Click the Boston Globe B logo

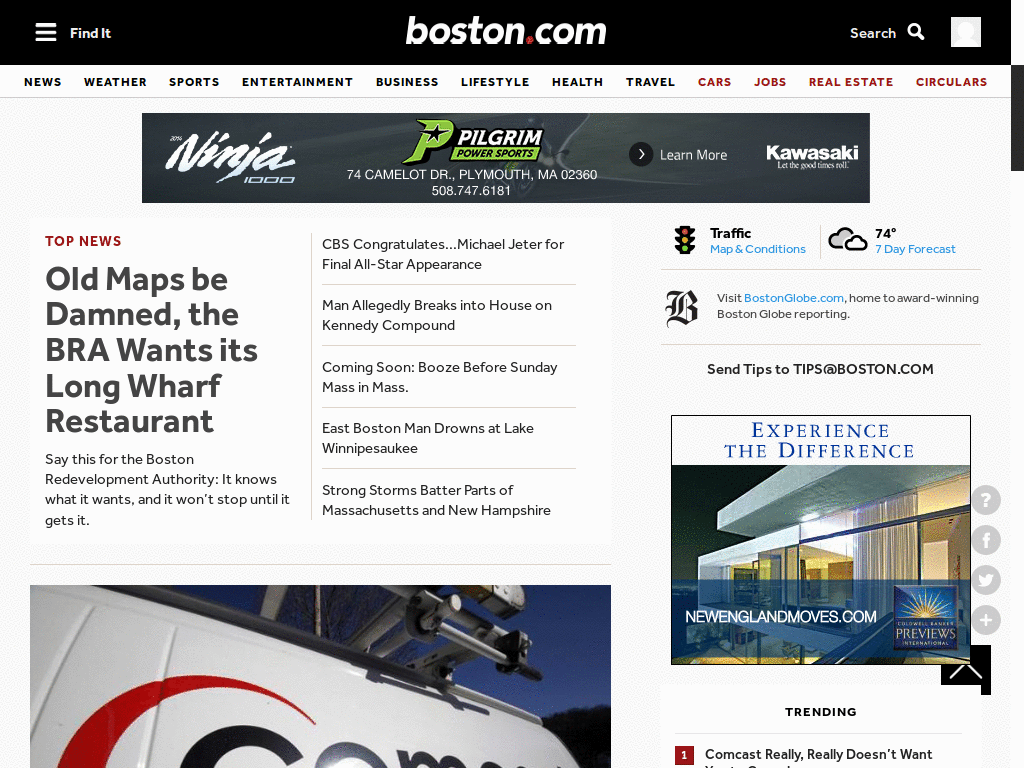(x=682, y=308)
